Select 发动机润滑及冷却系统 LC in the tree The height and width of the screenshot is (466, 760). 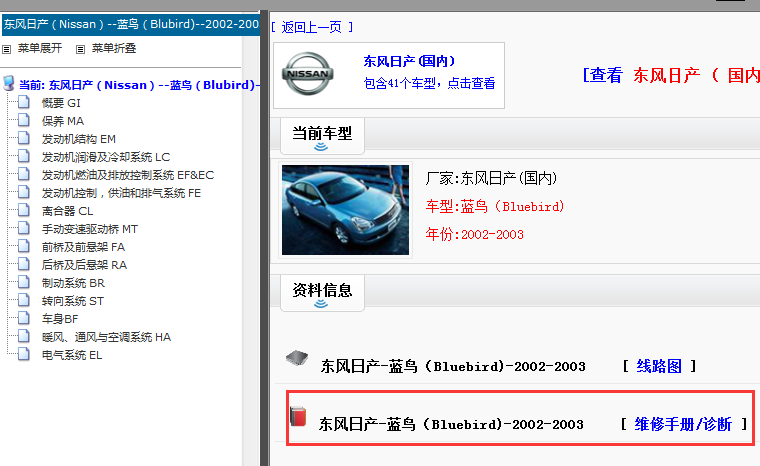click(x=106, y=157)
